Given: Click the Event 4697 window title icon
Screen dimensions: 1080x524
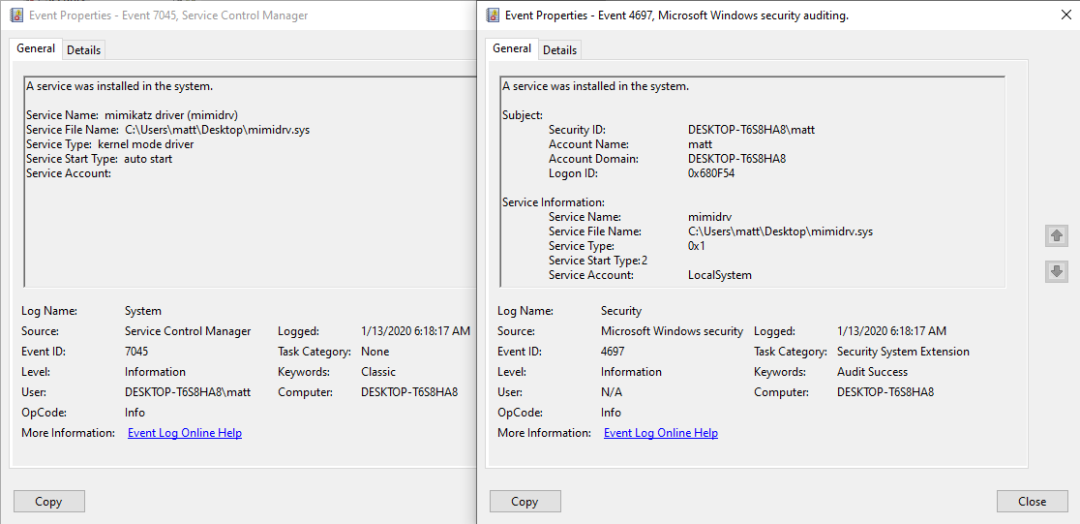Looking at the screenshot, I should click(492, 15).
